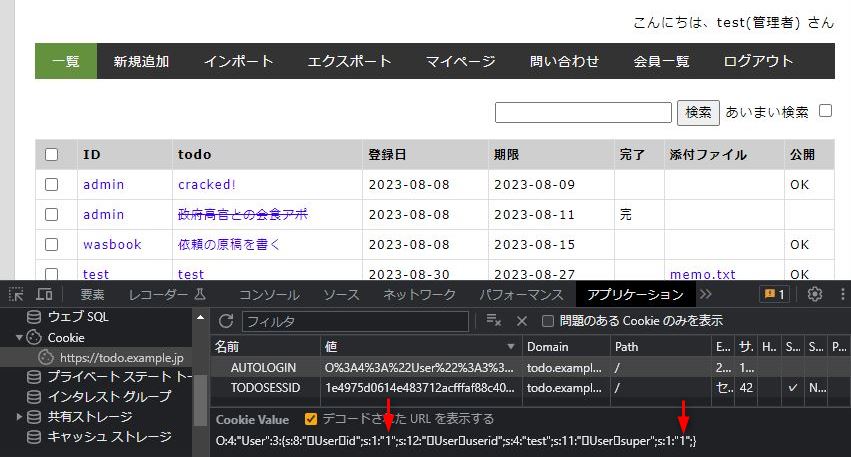Click the Cookie icon in sidebar
The width and height of the screenshot is (851, 457).
coord(34,338)
